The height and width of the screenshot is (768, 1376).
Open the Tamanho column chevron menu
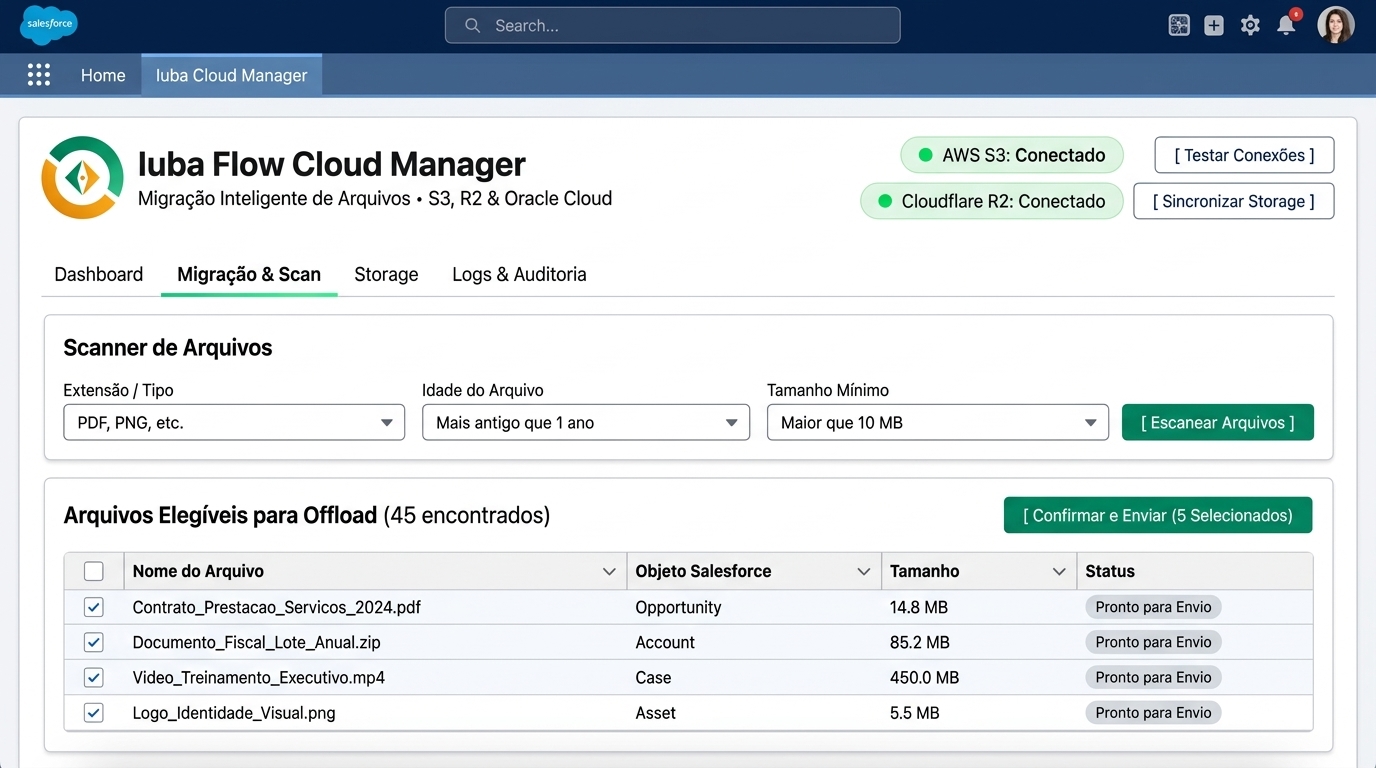1059,572
